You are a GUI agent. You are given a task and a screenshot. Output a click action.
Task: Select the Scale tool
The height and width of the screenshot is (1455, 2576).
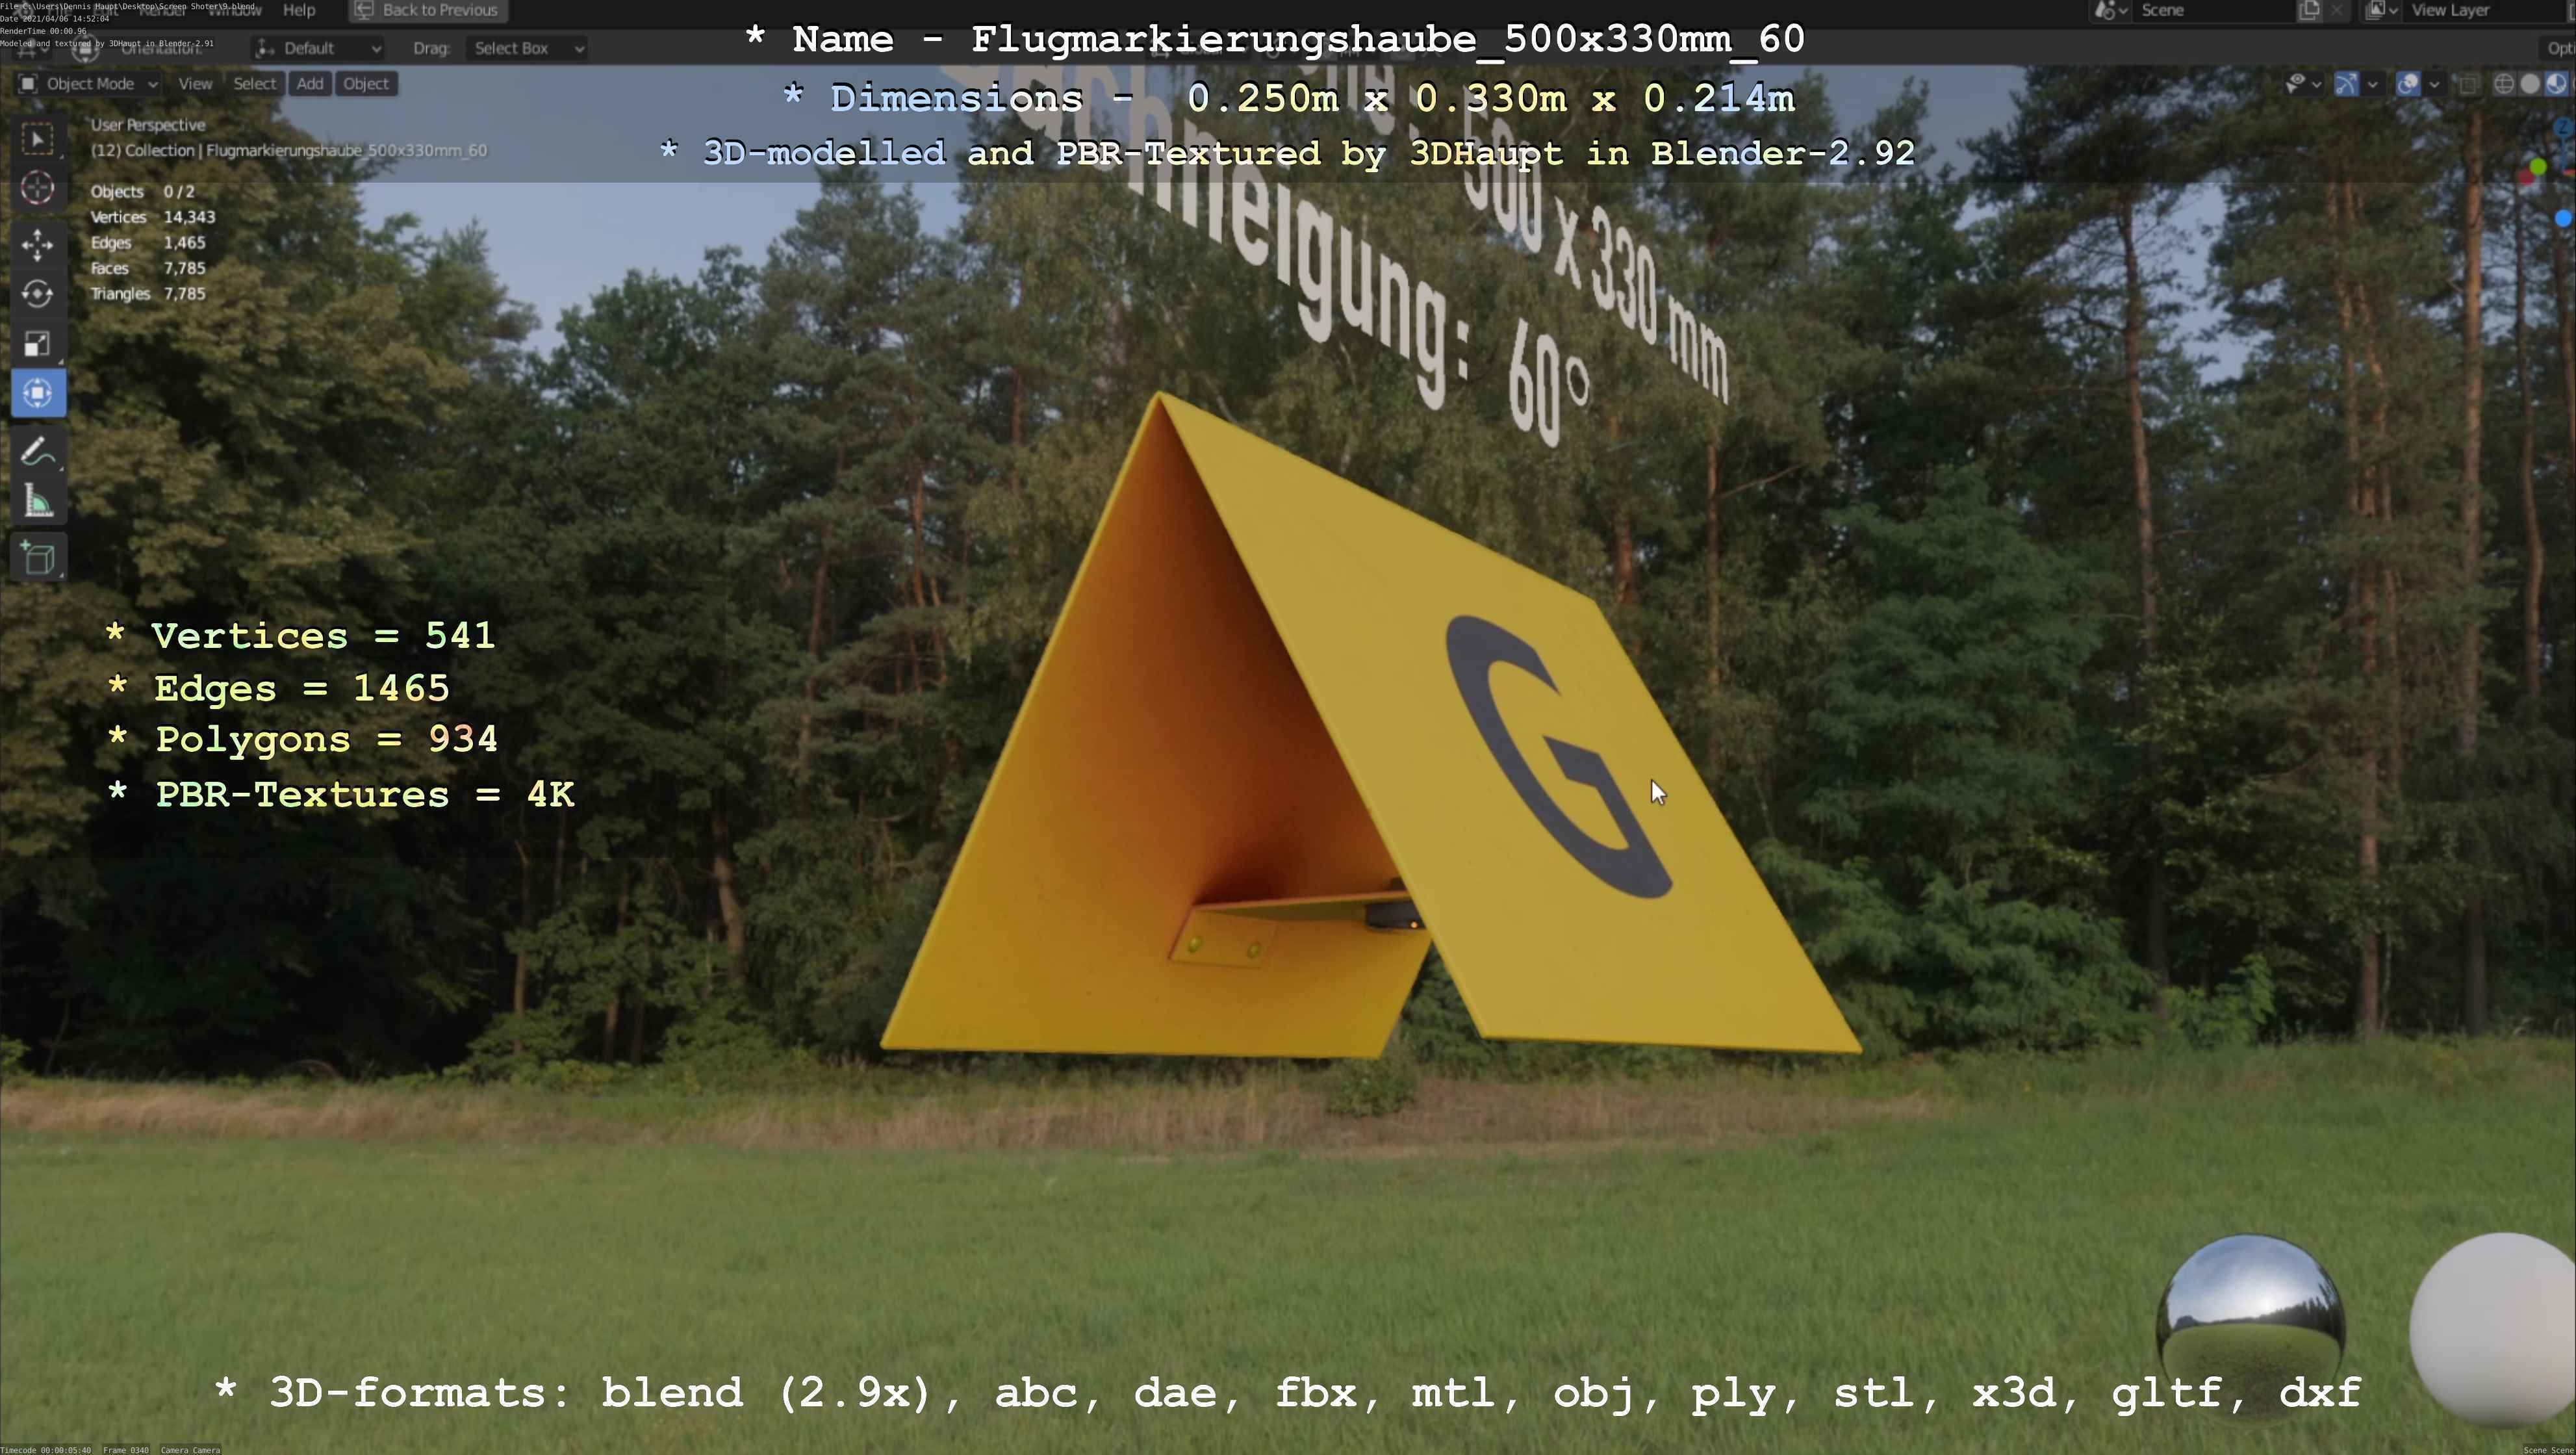click(38, 343)
